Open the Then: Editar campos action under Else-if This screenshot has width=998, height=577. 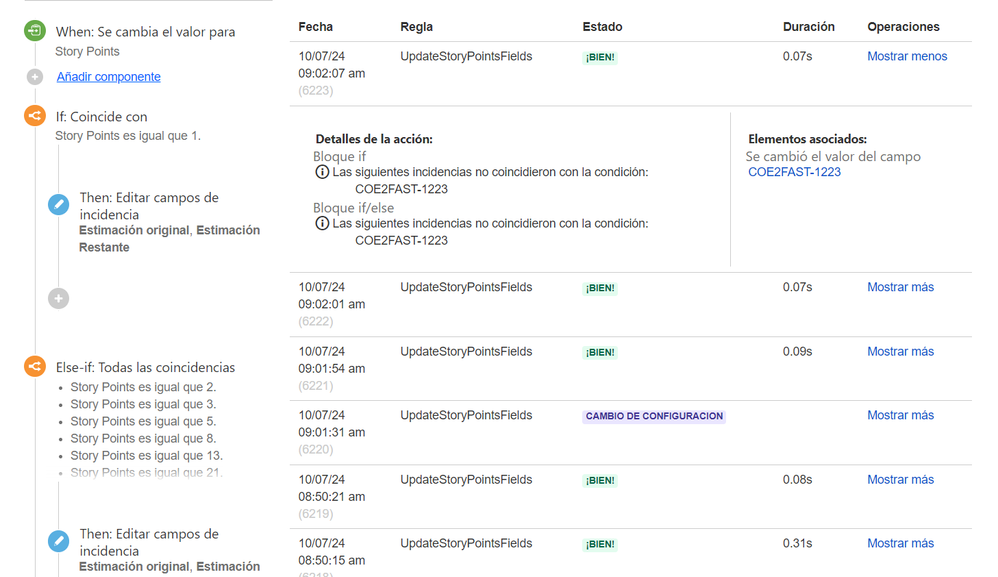point(149,542)
